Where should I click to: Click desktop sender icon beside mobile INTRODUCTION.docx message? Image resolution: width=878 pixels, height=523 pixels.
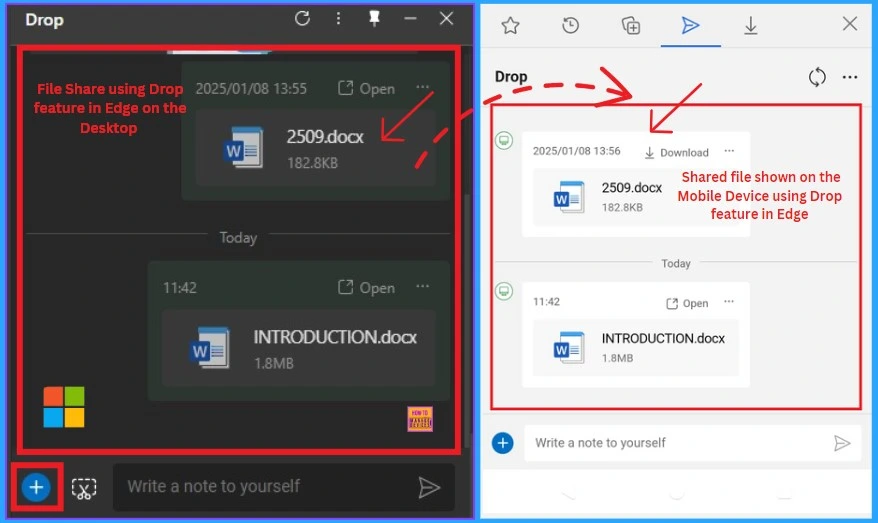(x=504, y=291)
